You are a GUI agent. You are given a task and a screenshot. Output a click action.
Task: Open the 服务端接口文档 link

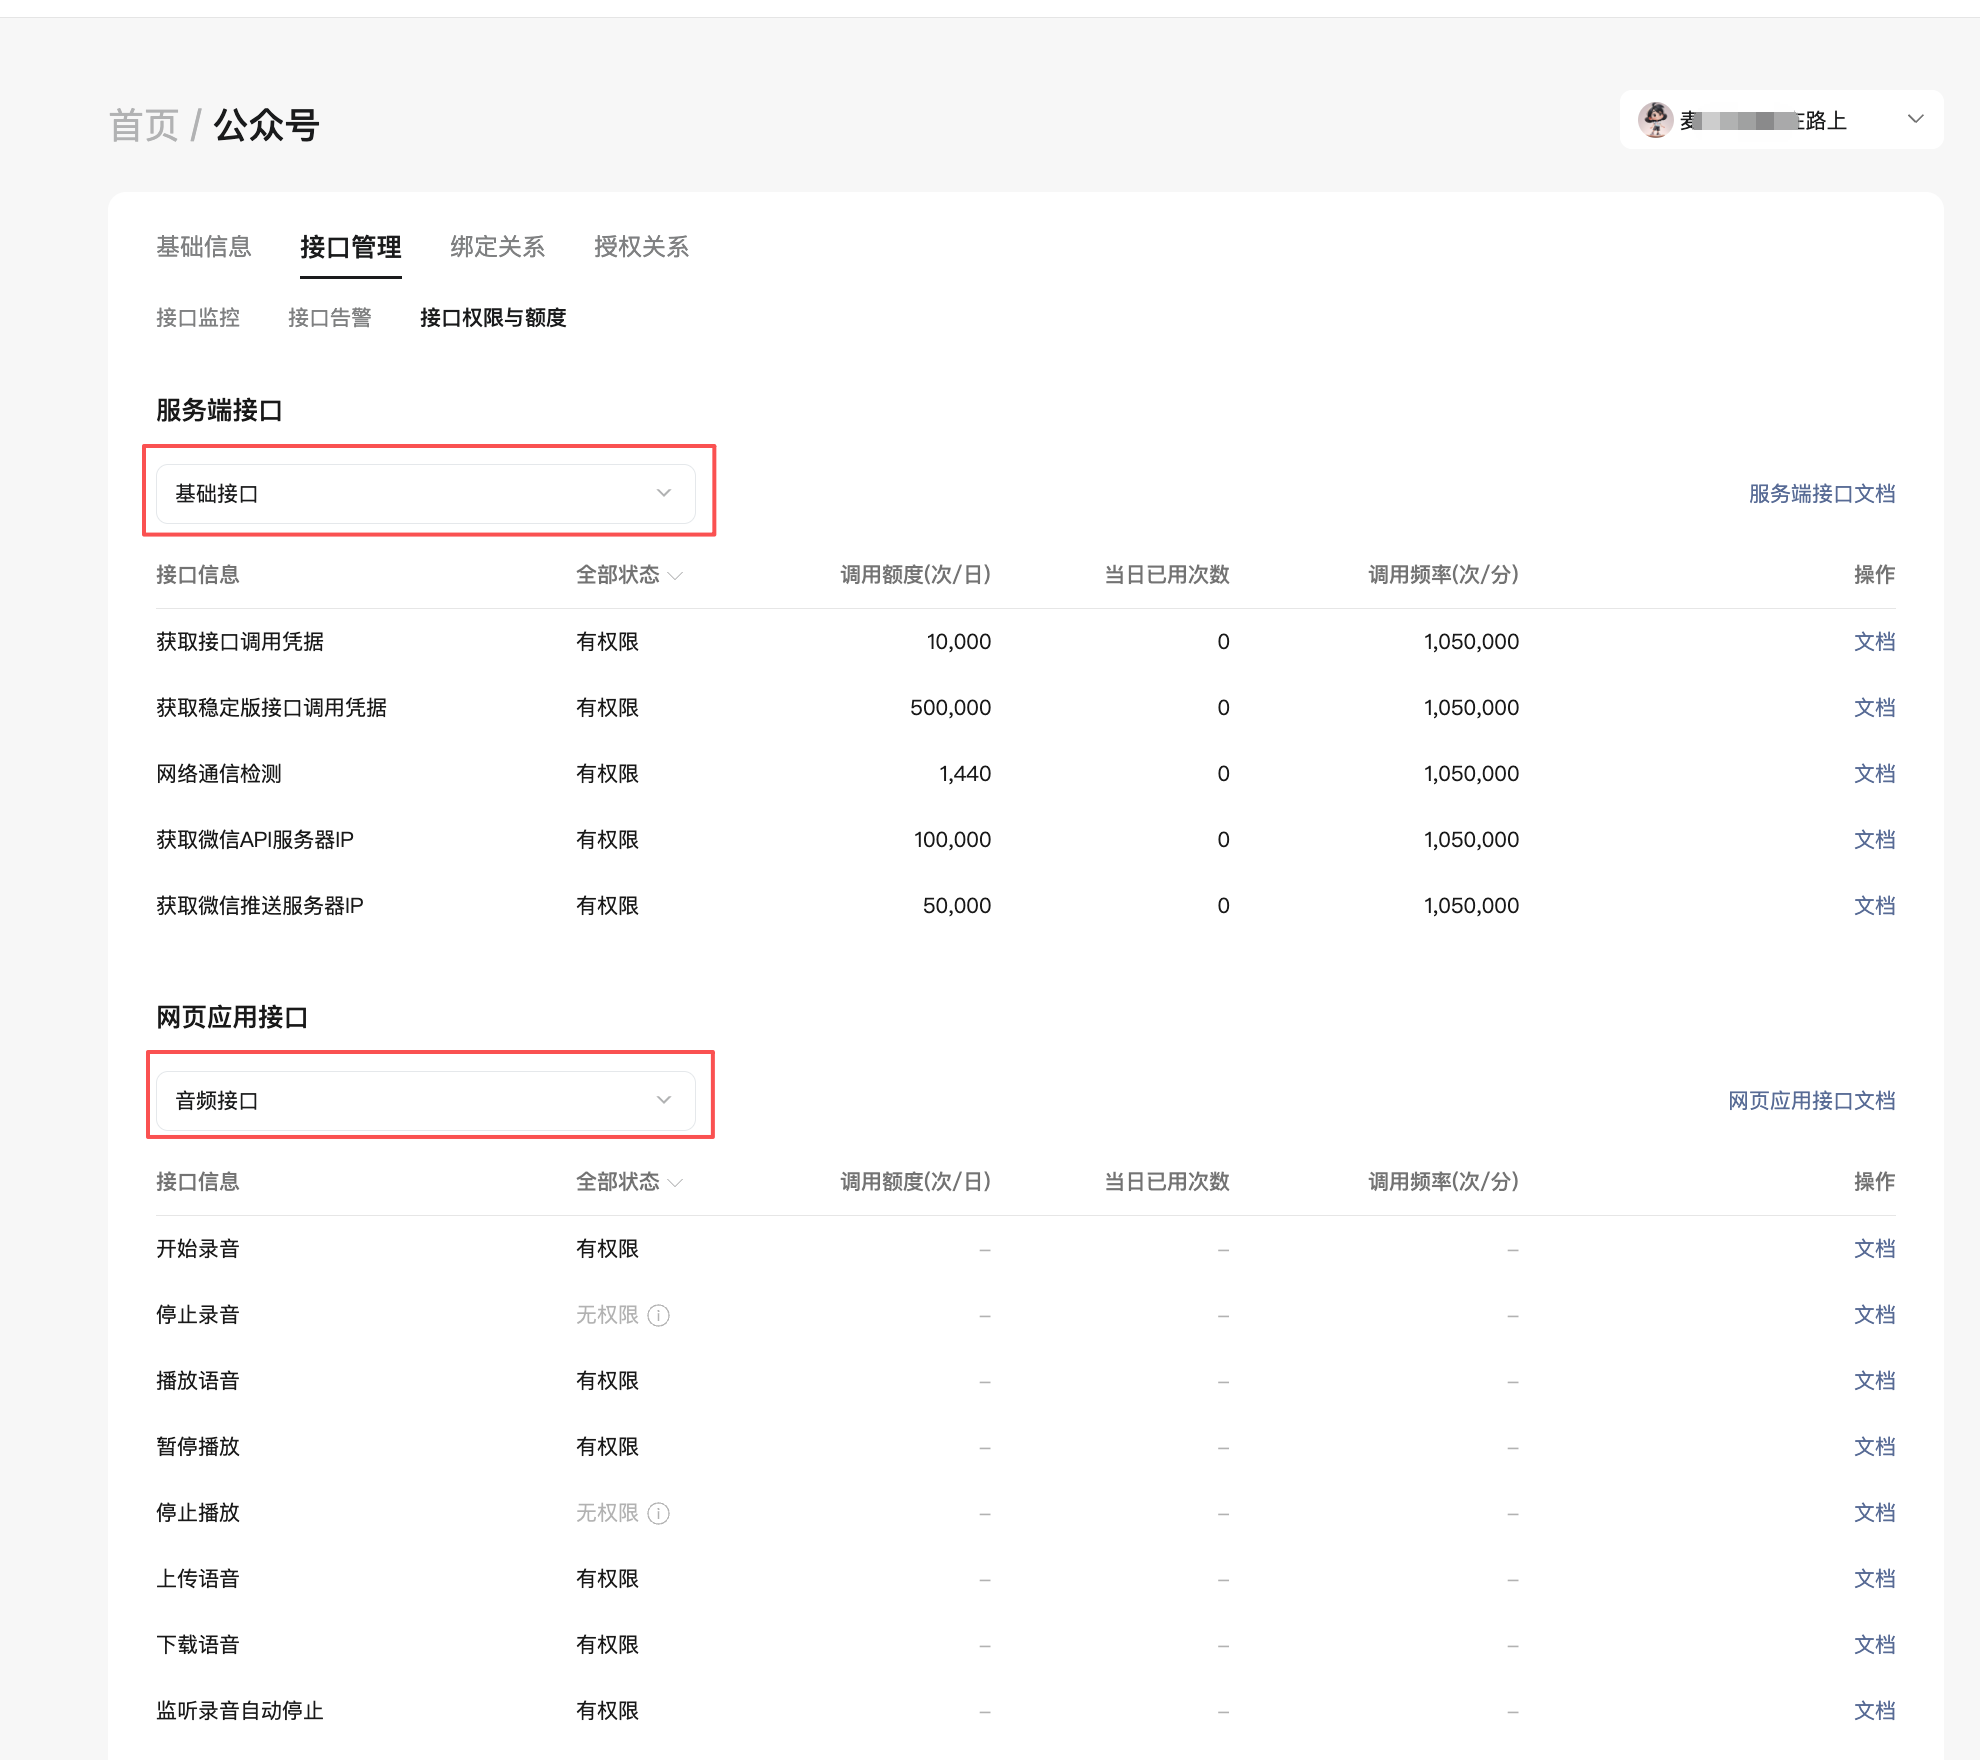[x=1821, y=494]
